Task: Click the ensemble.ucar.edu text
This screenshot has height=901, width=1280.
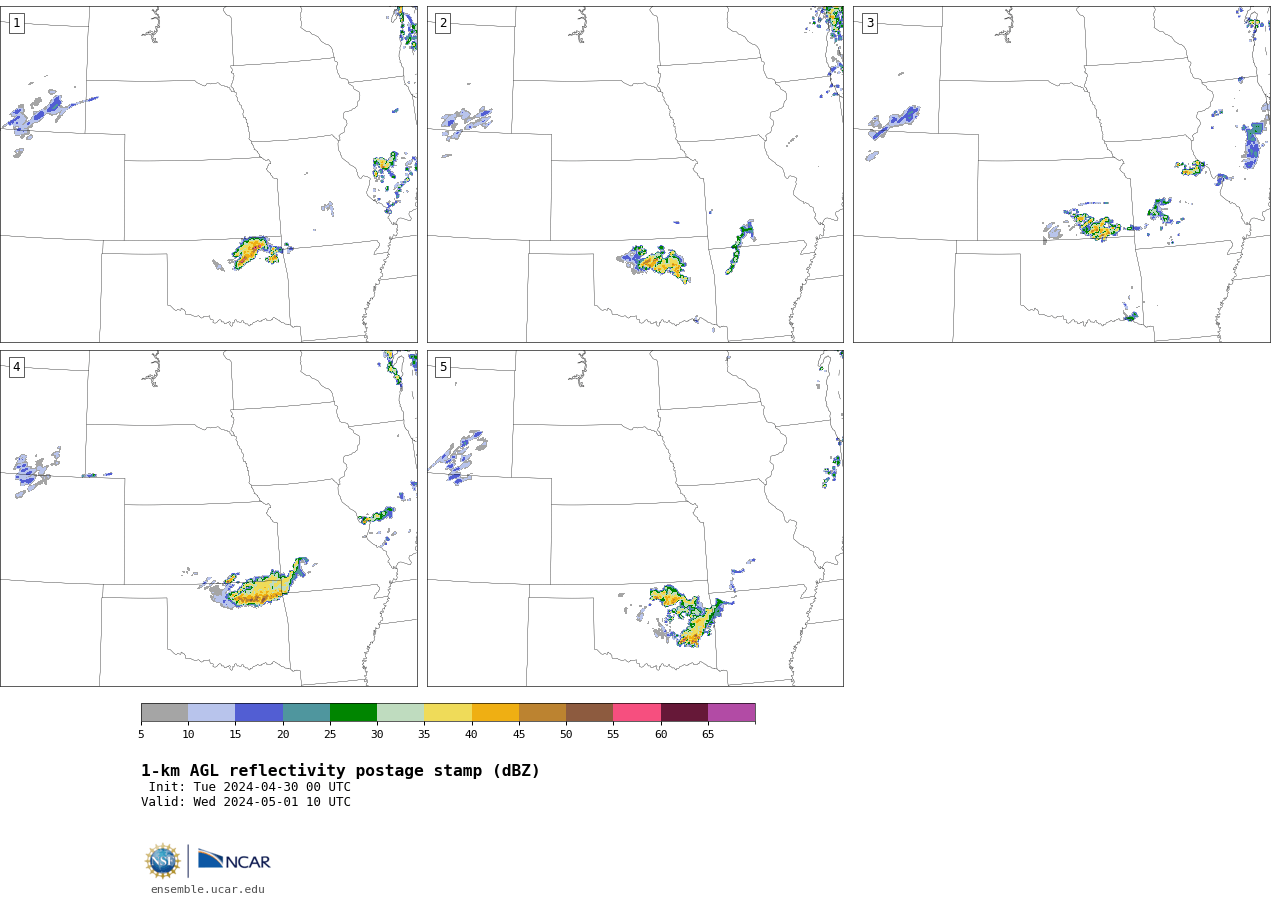Action: click(x=208, y=889)
